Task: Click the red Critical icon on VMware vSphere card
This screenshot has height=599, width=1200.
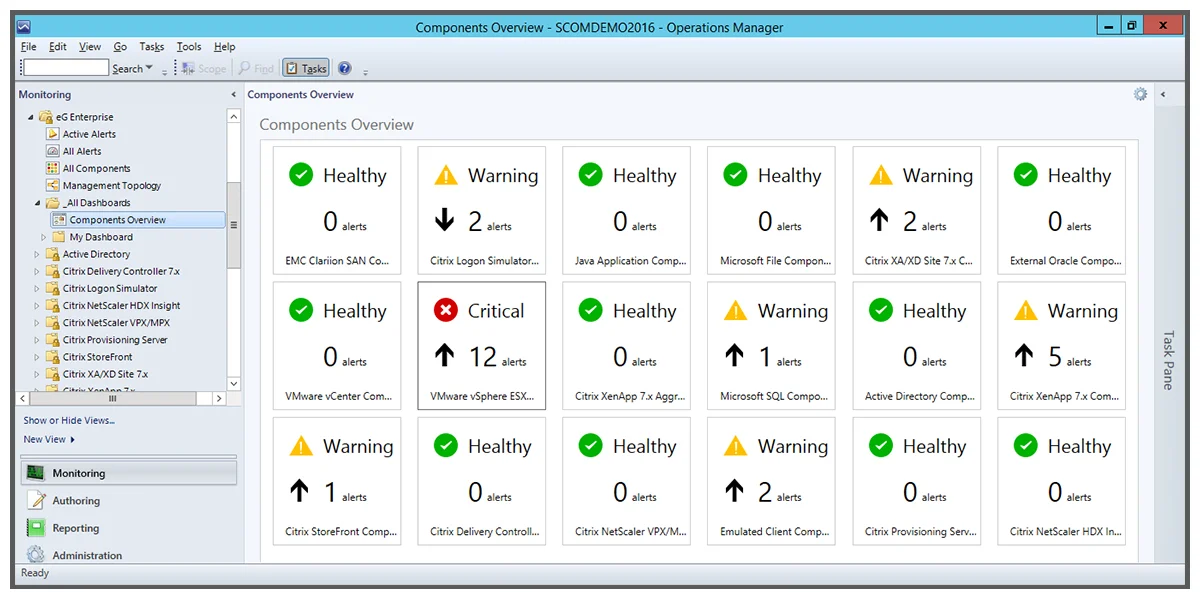Action: coord(446,311)
